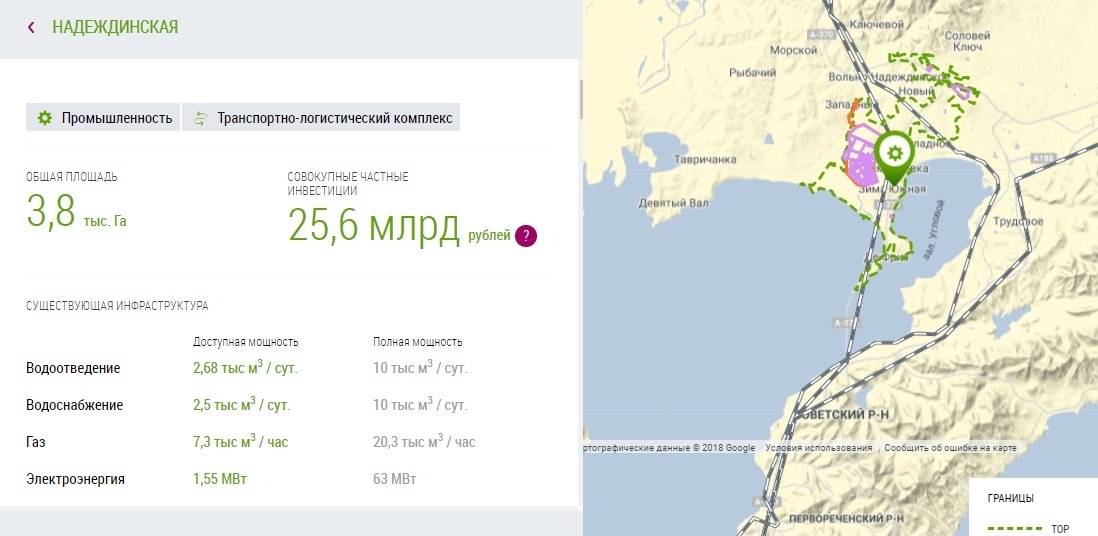
Task: Click the Тавричанка label on the map
Action: 704,159
